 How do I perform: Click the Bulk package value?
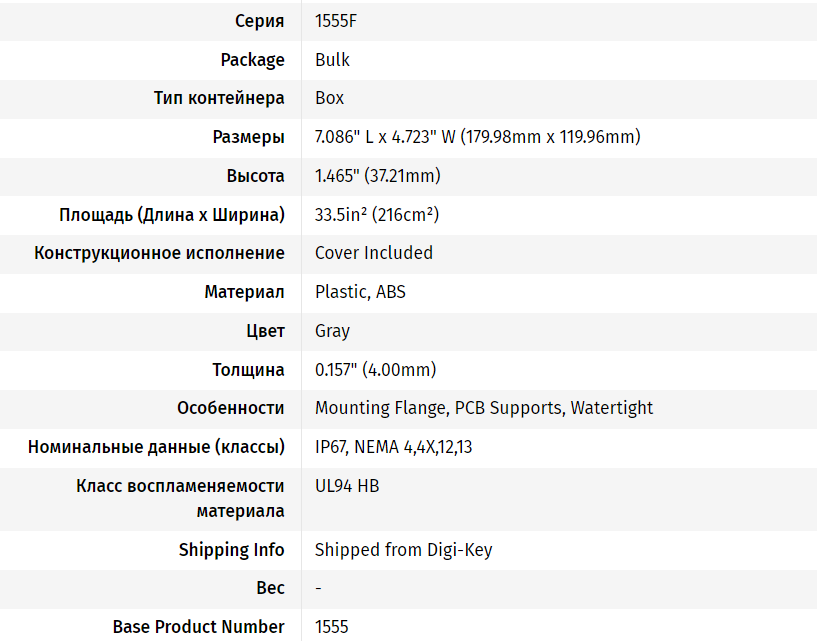pos(332,60)
